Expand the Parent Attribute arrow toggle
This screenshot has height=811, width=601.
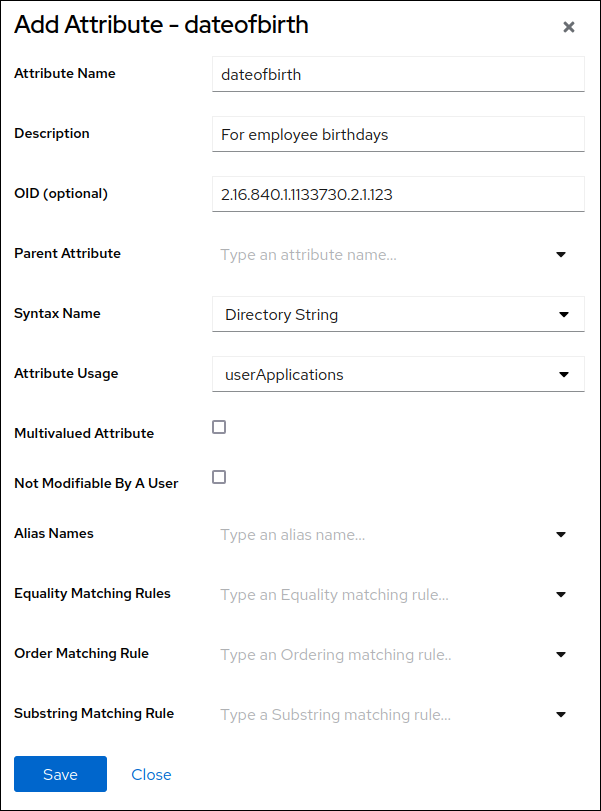[x=561, y=255]
